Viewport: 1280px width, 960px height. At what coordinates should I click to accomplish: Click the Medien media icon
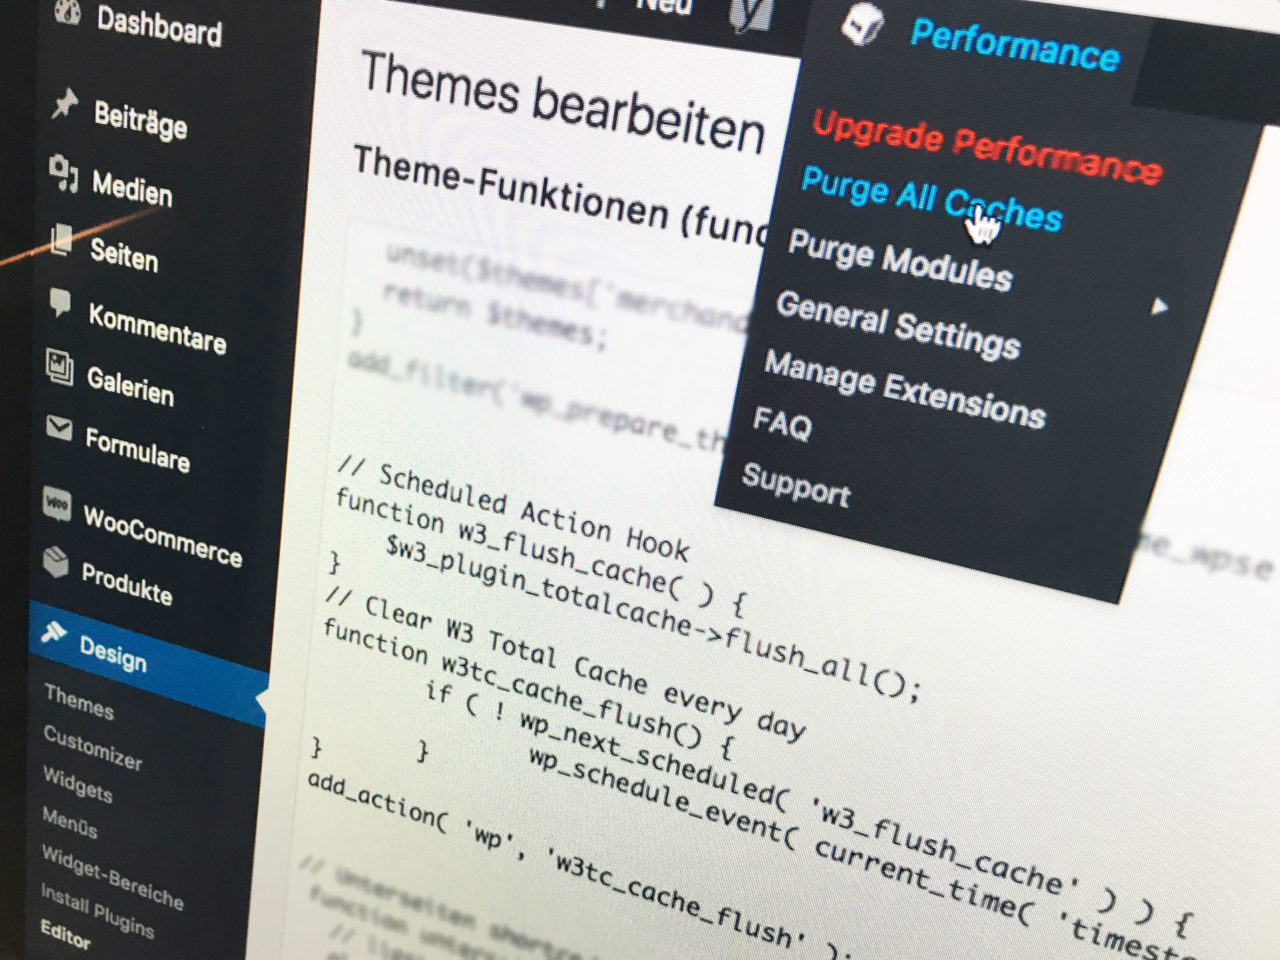click(x=63, y=173)
